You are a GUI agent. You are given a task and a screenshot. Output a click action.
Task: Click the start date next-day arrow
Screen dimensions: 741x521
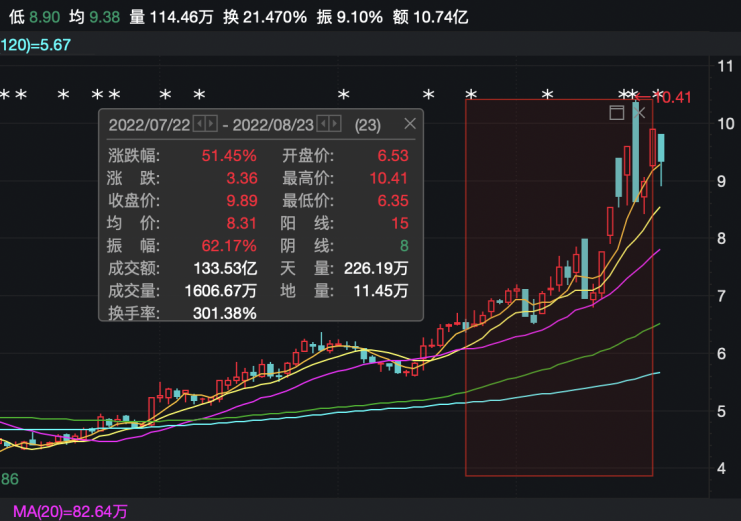tap(211, 124)
